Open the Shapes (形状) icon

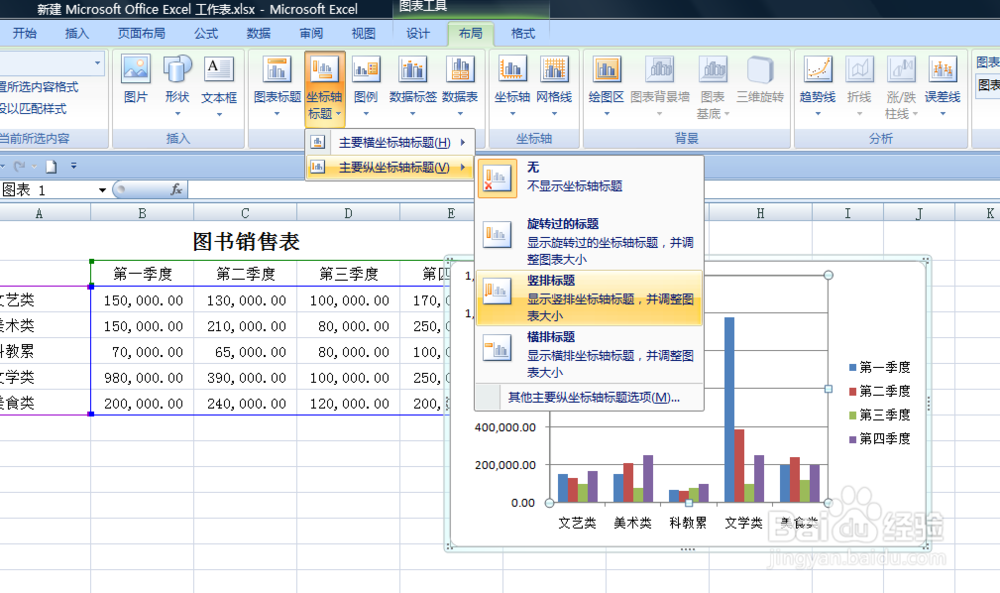(177, 70)
